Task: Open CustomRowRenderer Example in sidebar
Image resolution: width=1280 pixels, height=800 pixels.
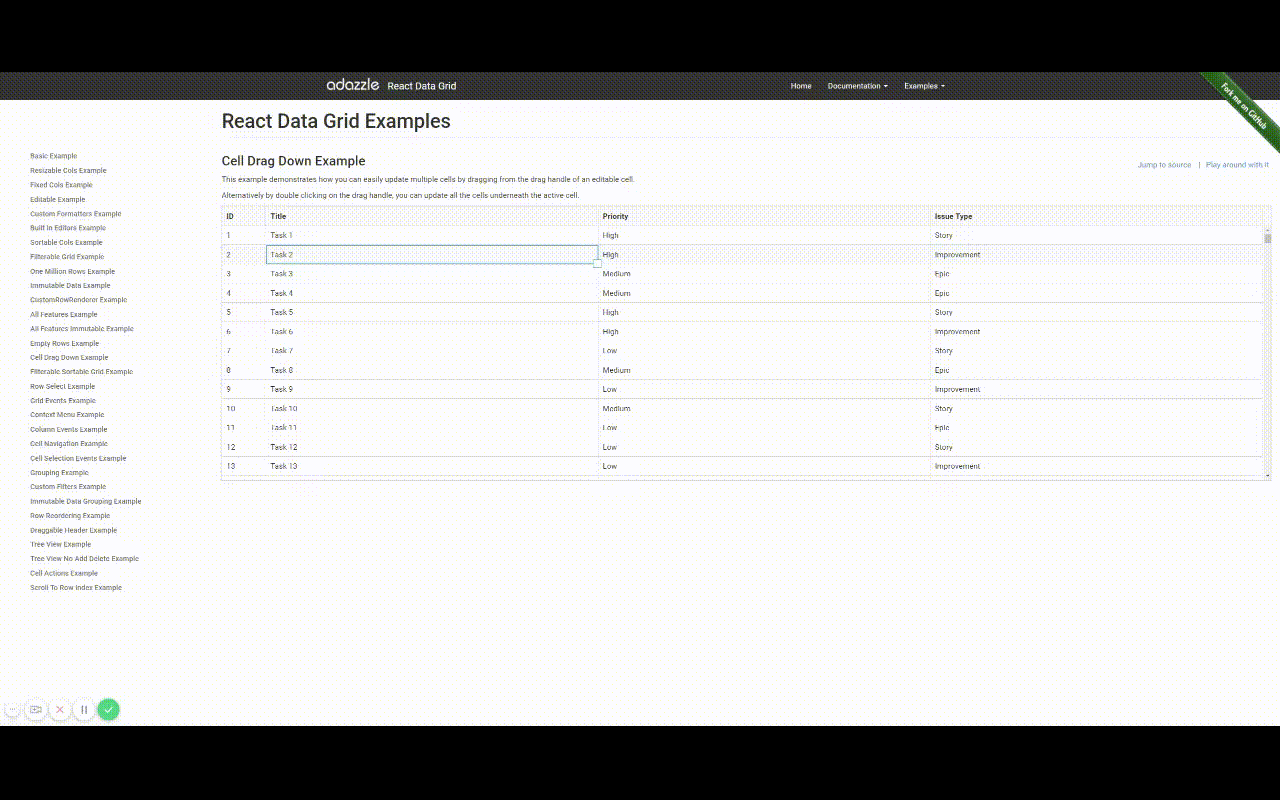Action: (x=78, y=300)
